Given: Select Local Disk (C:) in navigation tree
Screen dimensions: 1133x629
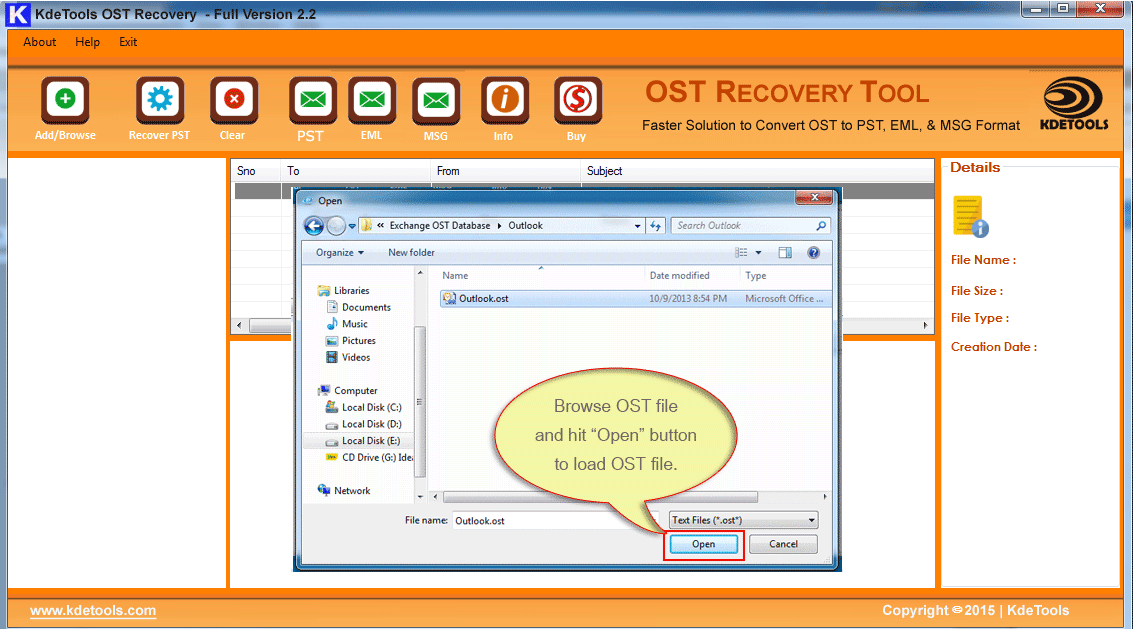Looking at the screenshot, I should 371,407.
